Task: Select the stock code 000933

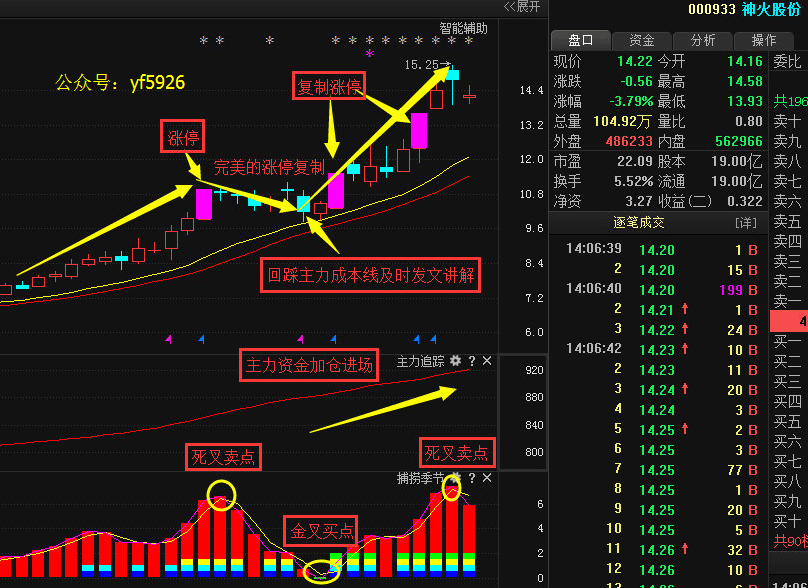Action: [x=712, y=9]
